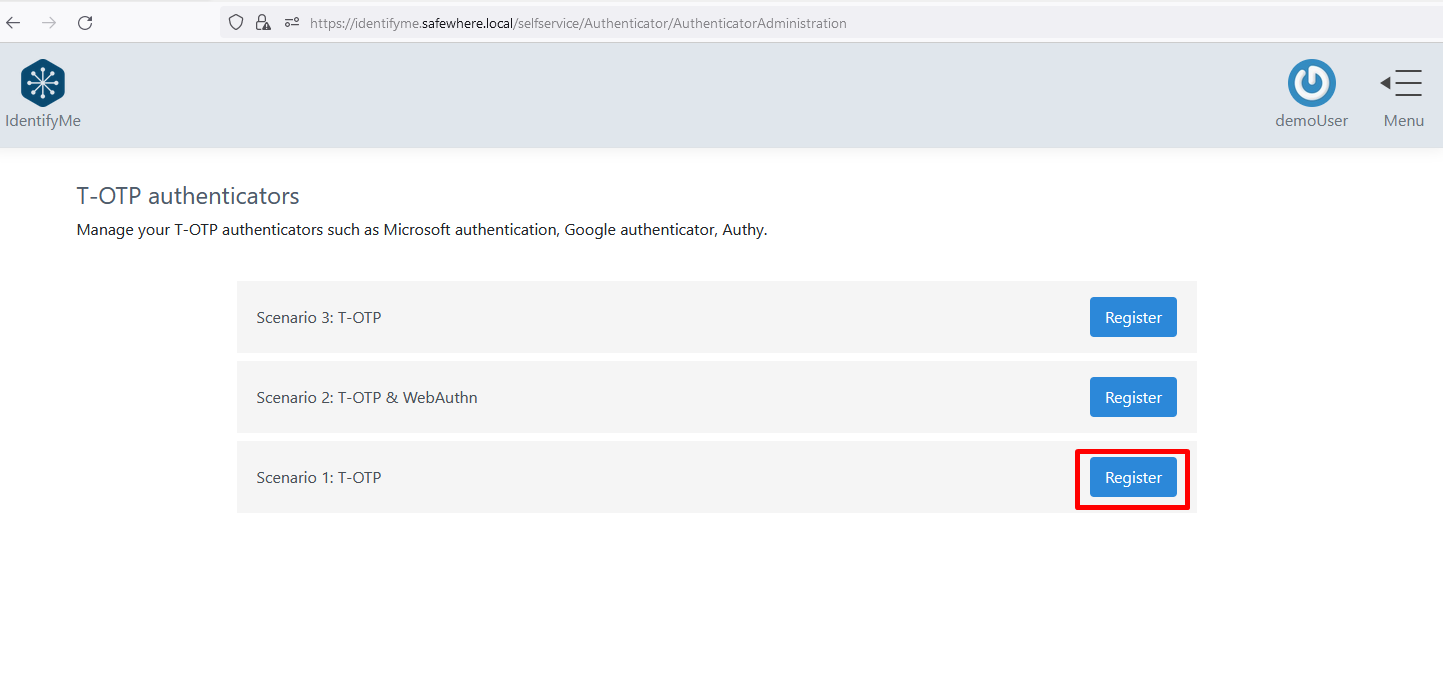This screenshot has width=1443, height=690.
Task: Register Scenario 3: T-OTP authenticator
Action: (x=1132, y=318)
